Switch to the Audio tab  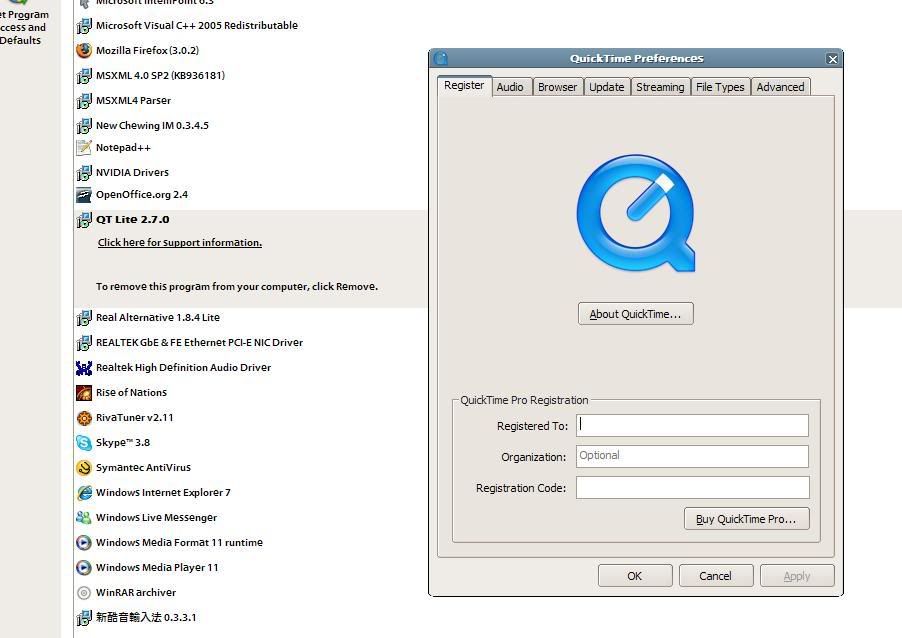(x=510, y=87)
